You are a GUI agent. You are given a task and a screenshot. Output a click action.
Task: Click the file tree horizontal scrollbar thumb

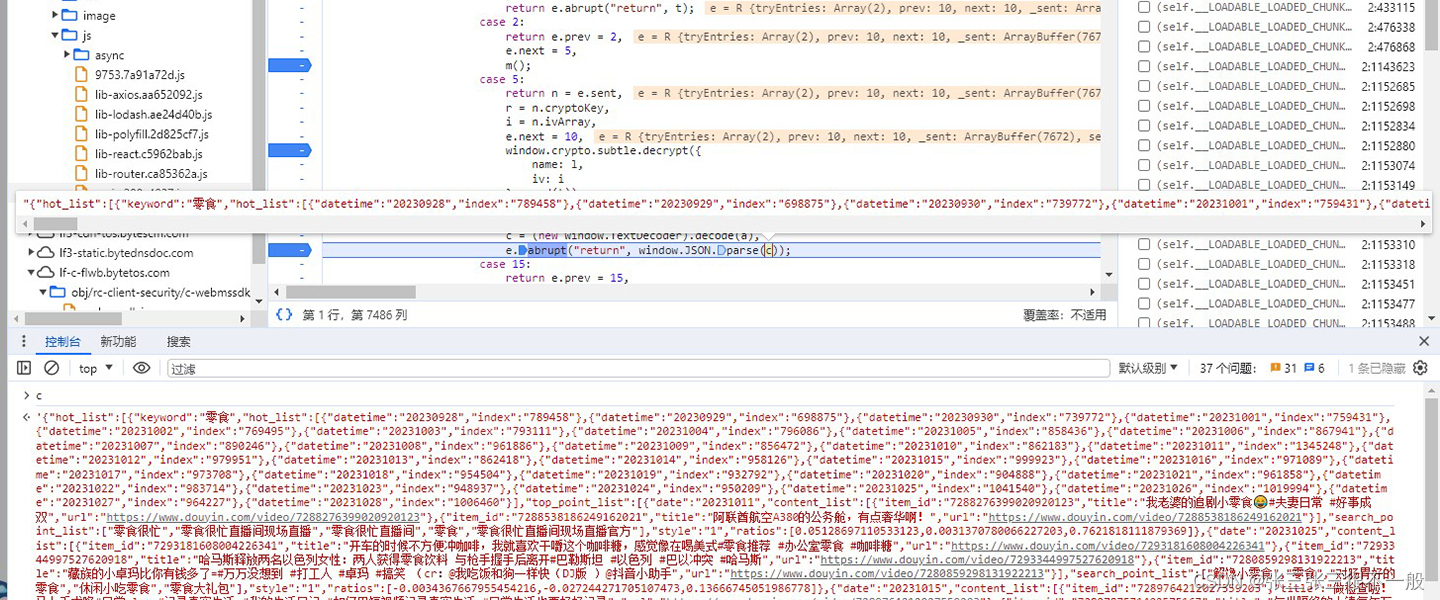click(x=75, y=318)
